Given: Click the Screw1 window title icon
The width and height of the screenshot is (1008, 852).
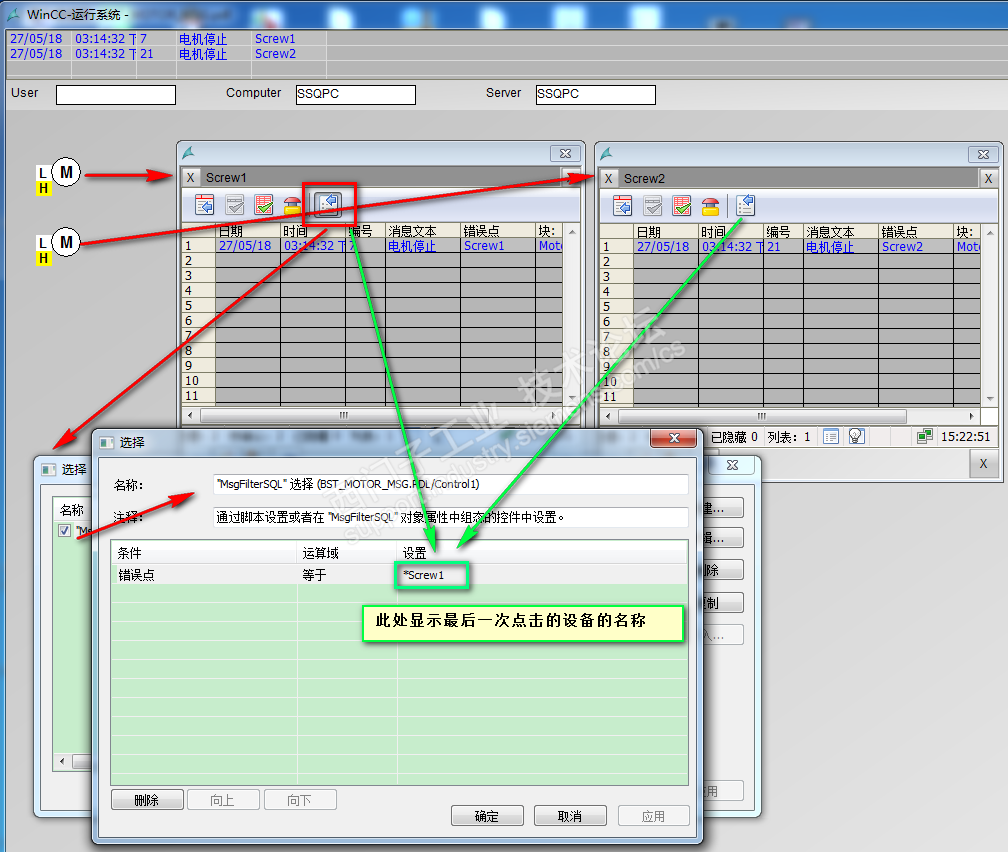Looking at the screenshot, I should click(188, 153).
